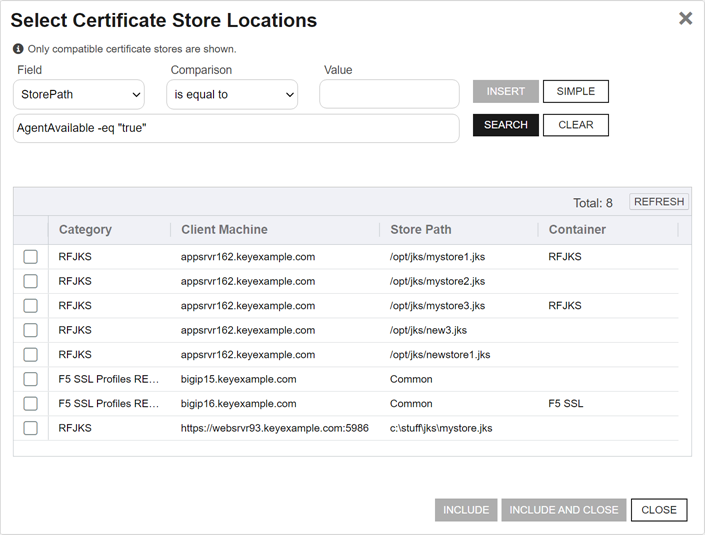
Task: Sort by the Category column header
Action: pyautogui.click(x=85, y=230)
